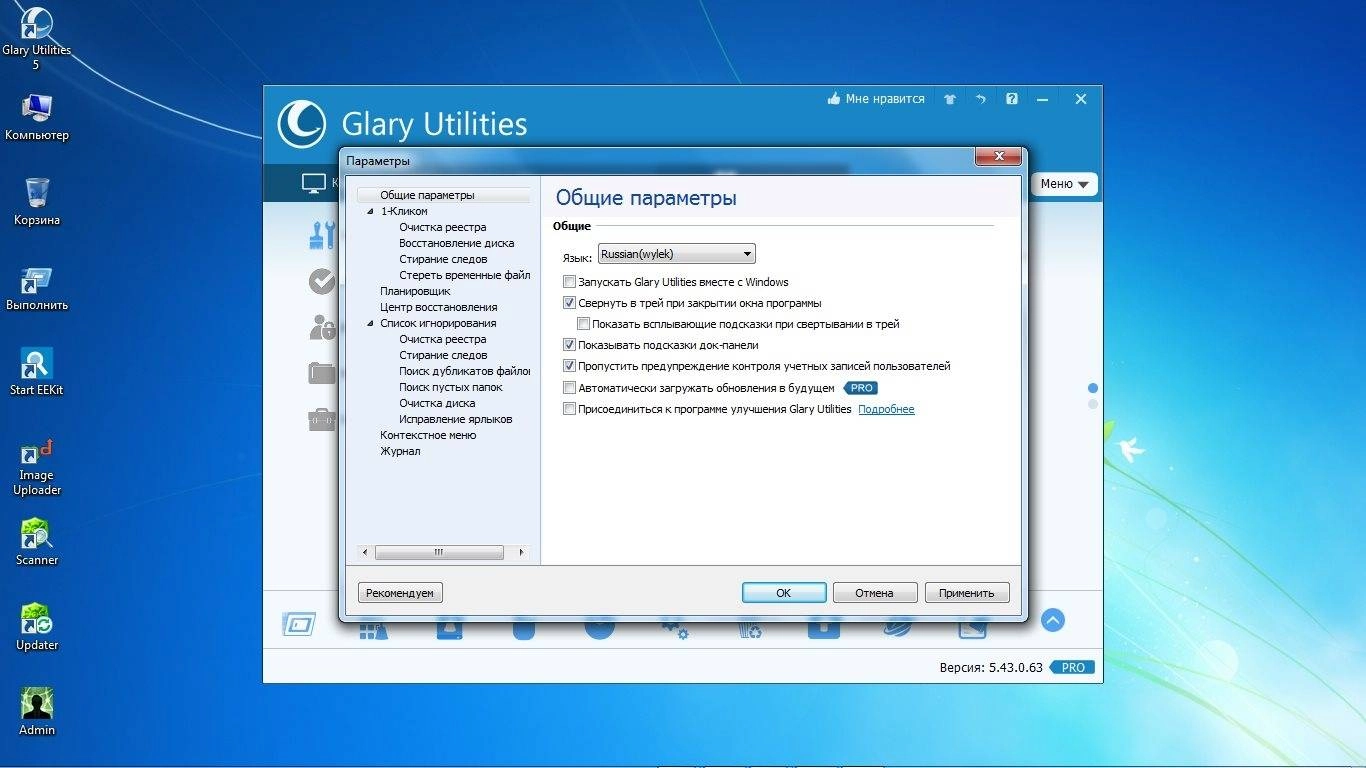Open the help question-mark icon
This screenshot has width=1366, height=768.
(x=1012, y=99)
